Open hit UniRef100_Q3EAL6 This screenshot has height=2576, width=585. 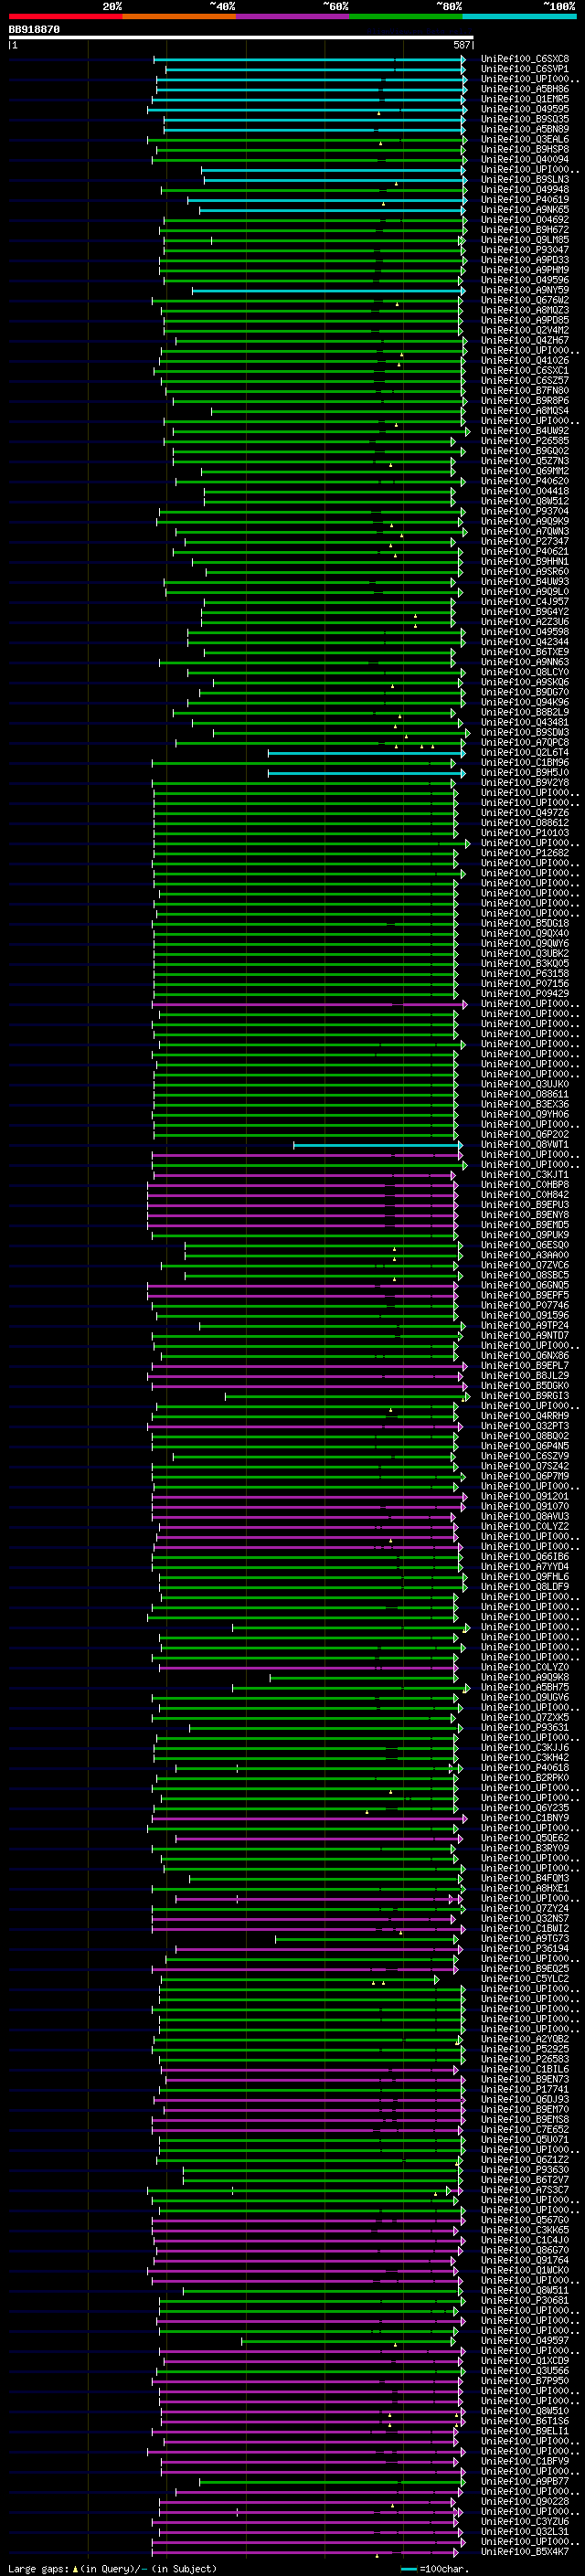tap(525, 139)
